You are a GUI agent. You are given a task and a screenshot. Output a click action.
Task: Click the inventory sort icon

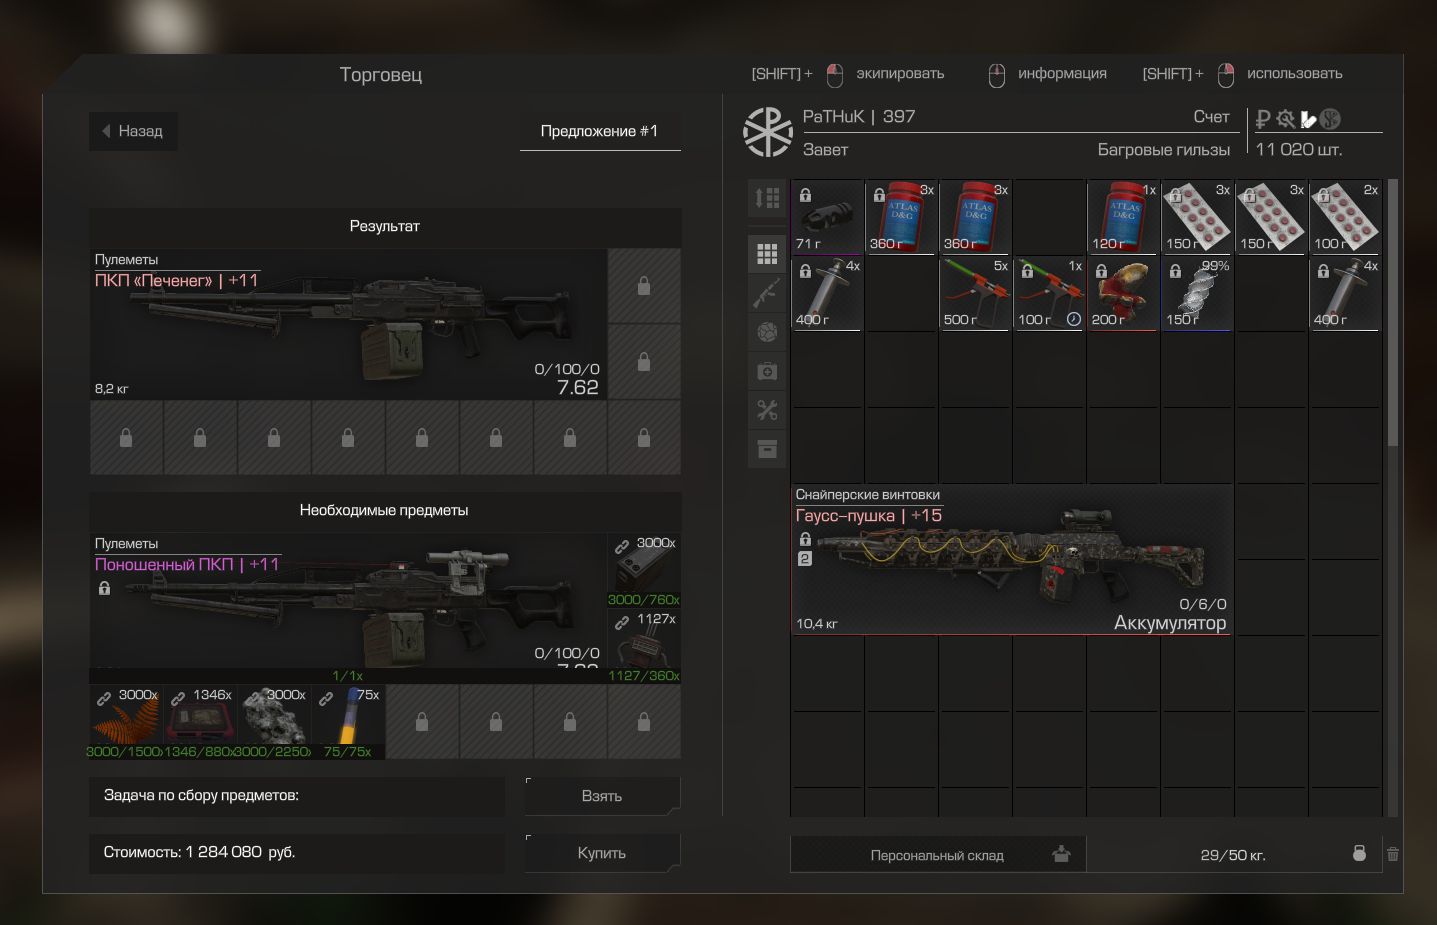pos(767,198)
